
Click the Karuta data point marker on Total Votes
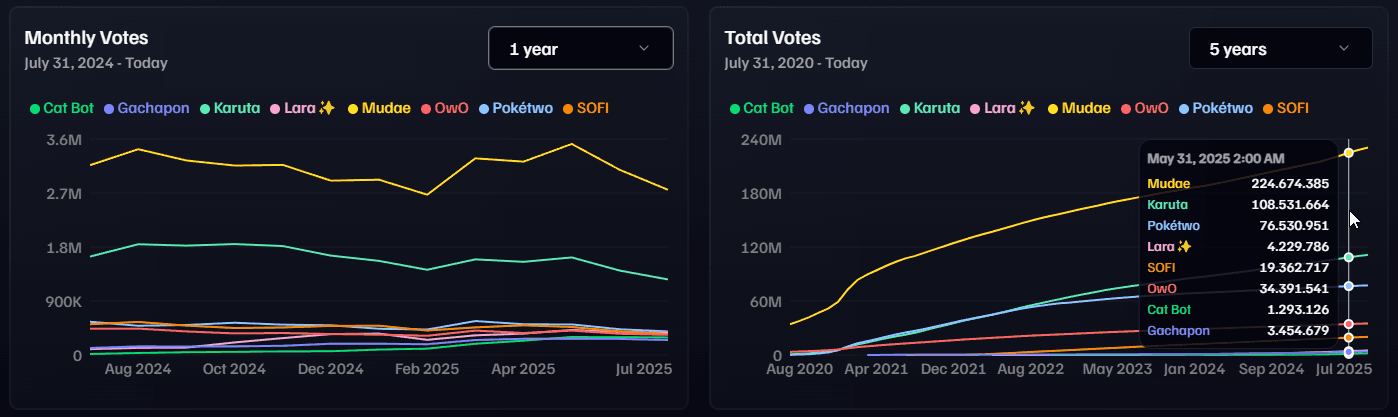pos(1348,258)
